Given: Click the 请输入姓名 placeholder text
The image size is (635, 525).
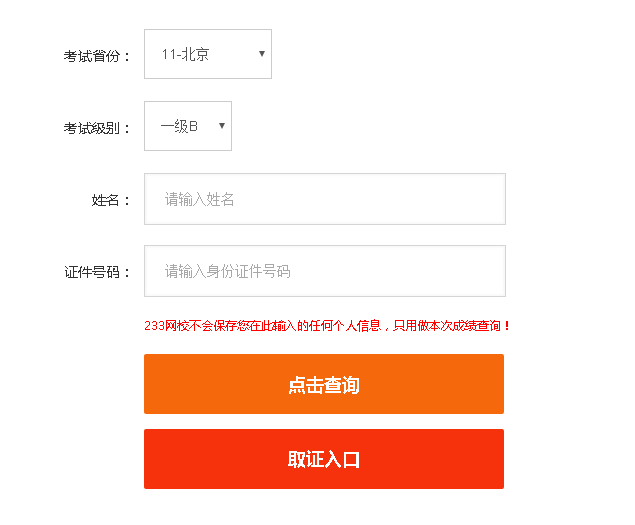Looking at the screenshot, I should click(200, 199).
